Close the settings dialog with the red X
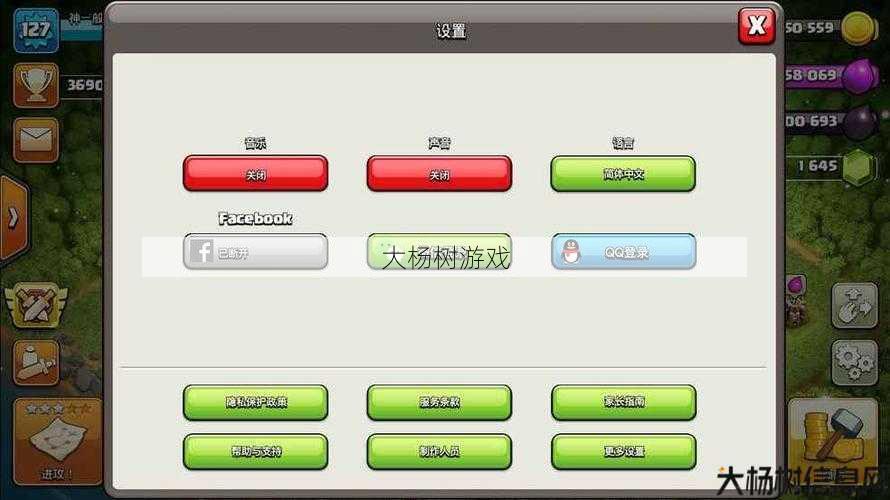 click(x=757, y=26)
